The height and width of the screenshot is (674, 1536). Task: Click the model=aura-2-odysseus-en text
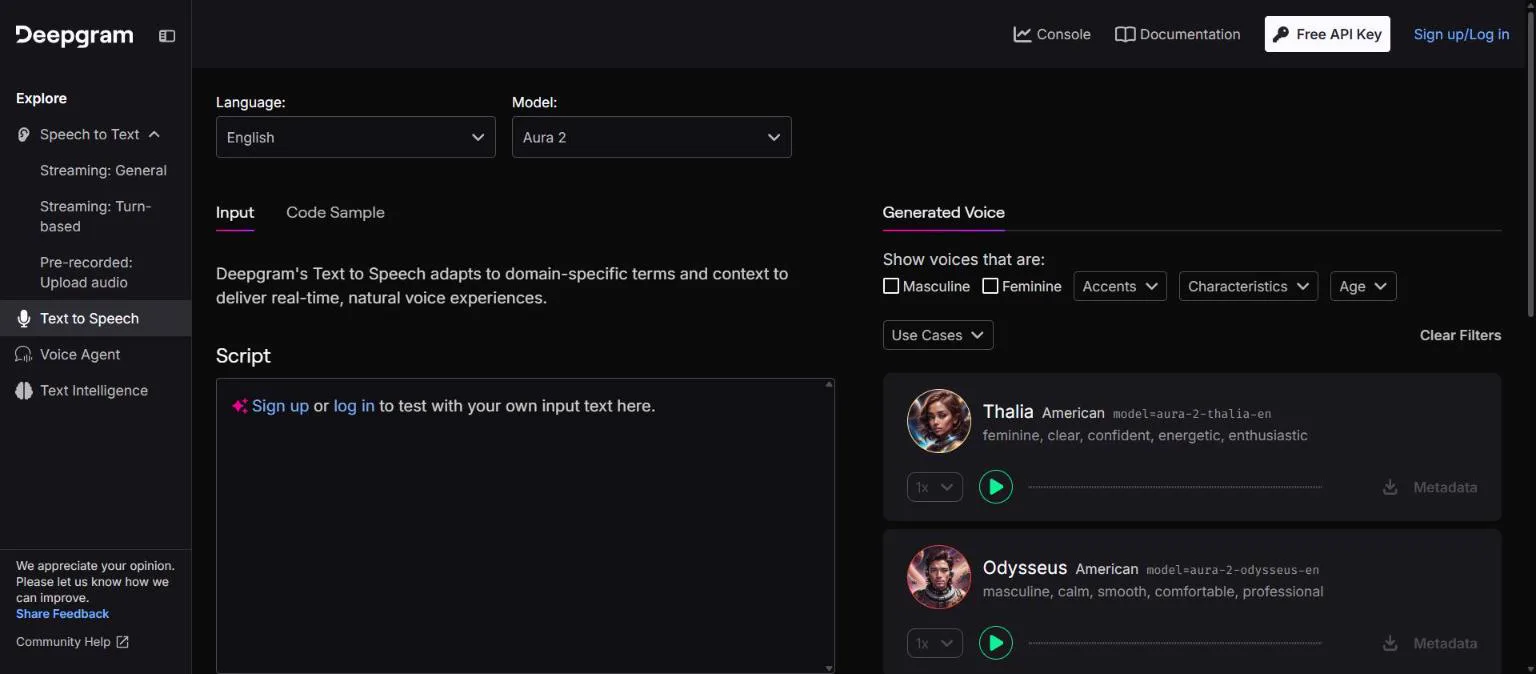[x=1233, y=569]
